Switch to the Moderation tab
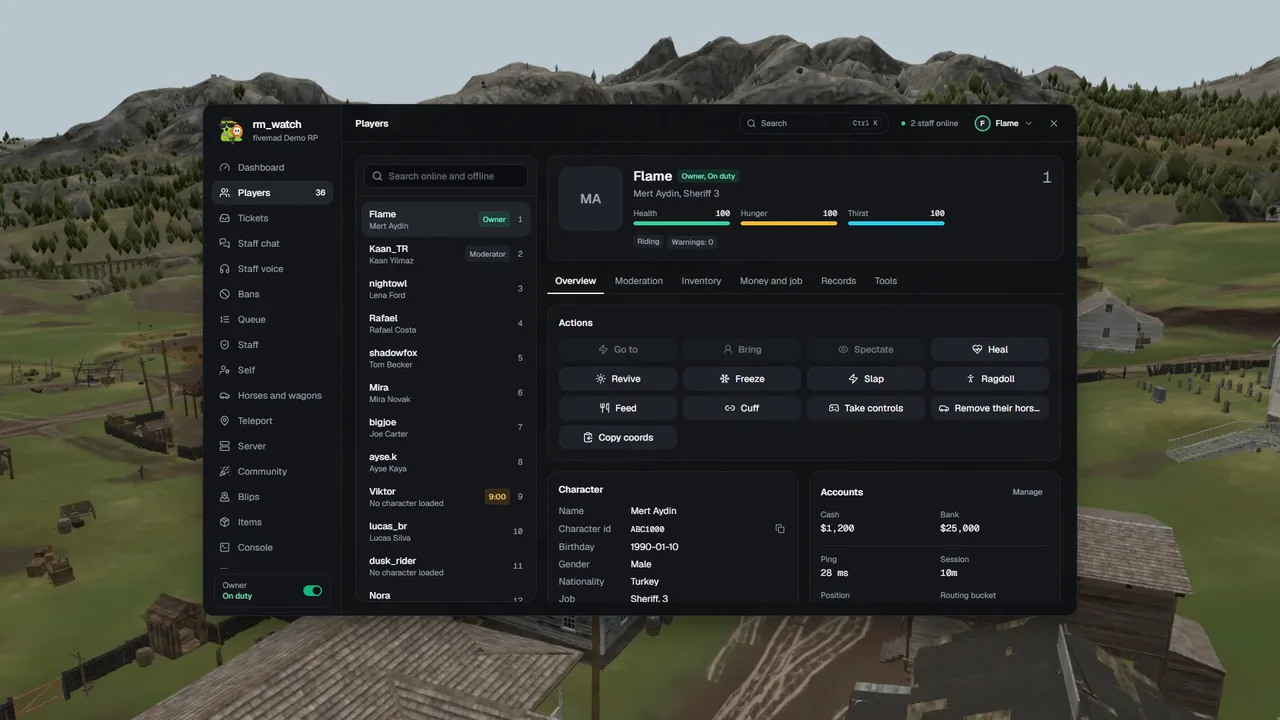 [639, 281]
